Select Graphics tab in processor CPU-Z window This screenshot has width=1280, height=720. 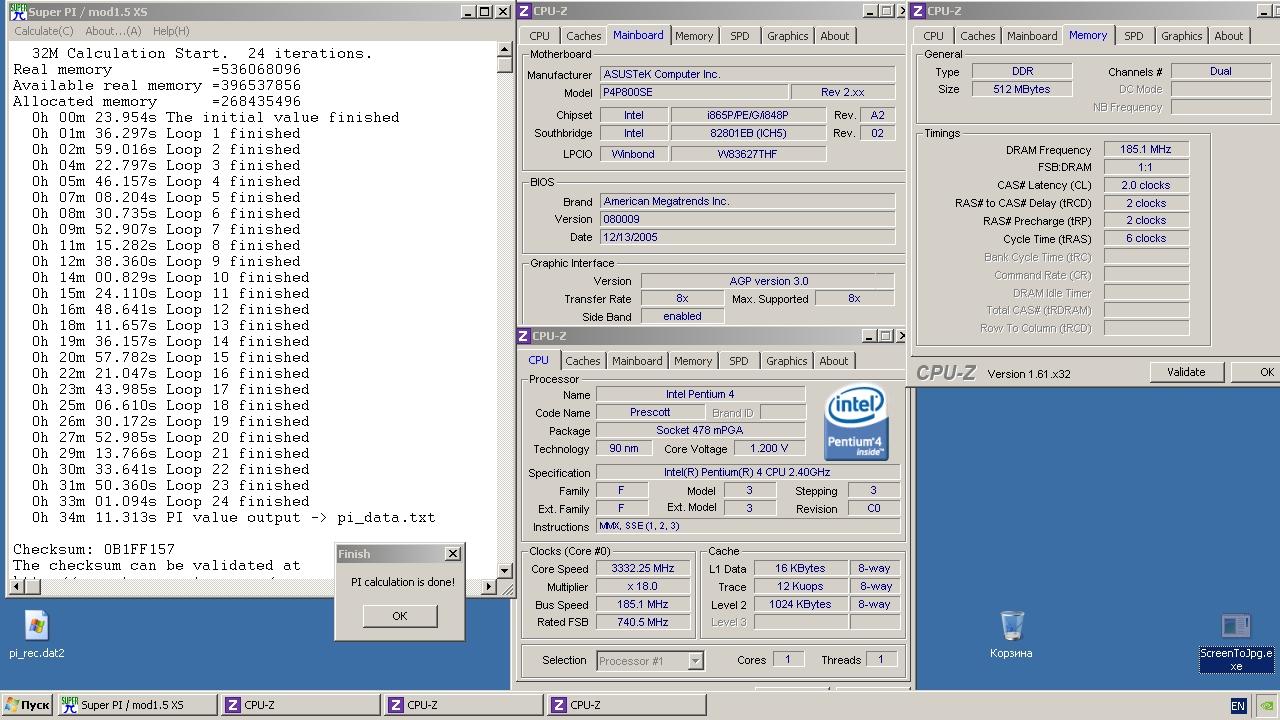pyautogui.click(x=787, y=361)
